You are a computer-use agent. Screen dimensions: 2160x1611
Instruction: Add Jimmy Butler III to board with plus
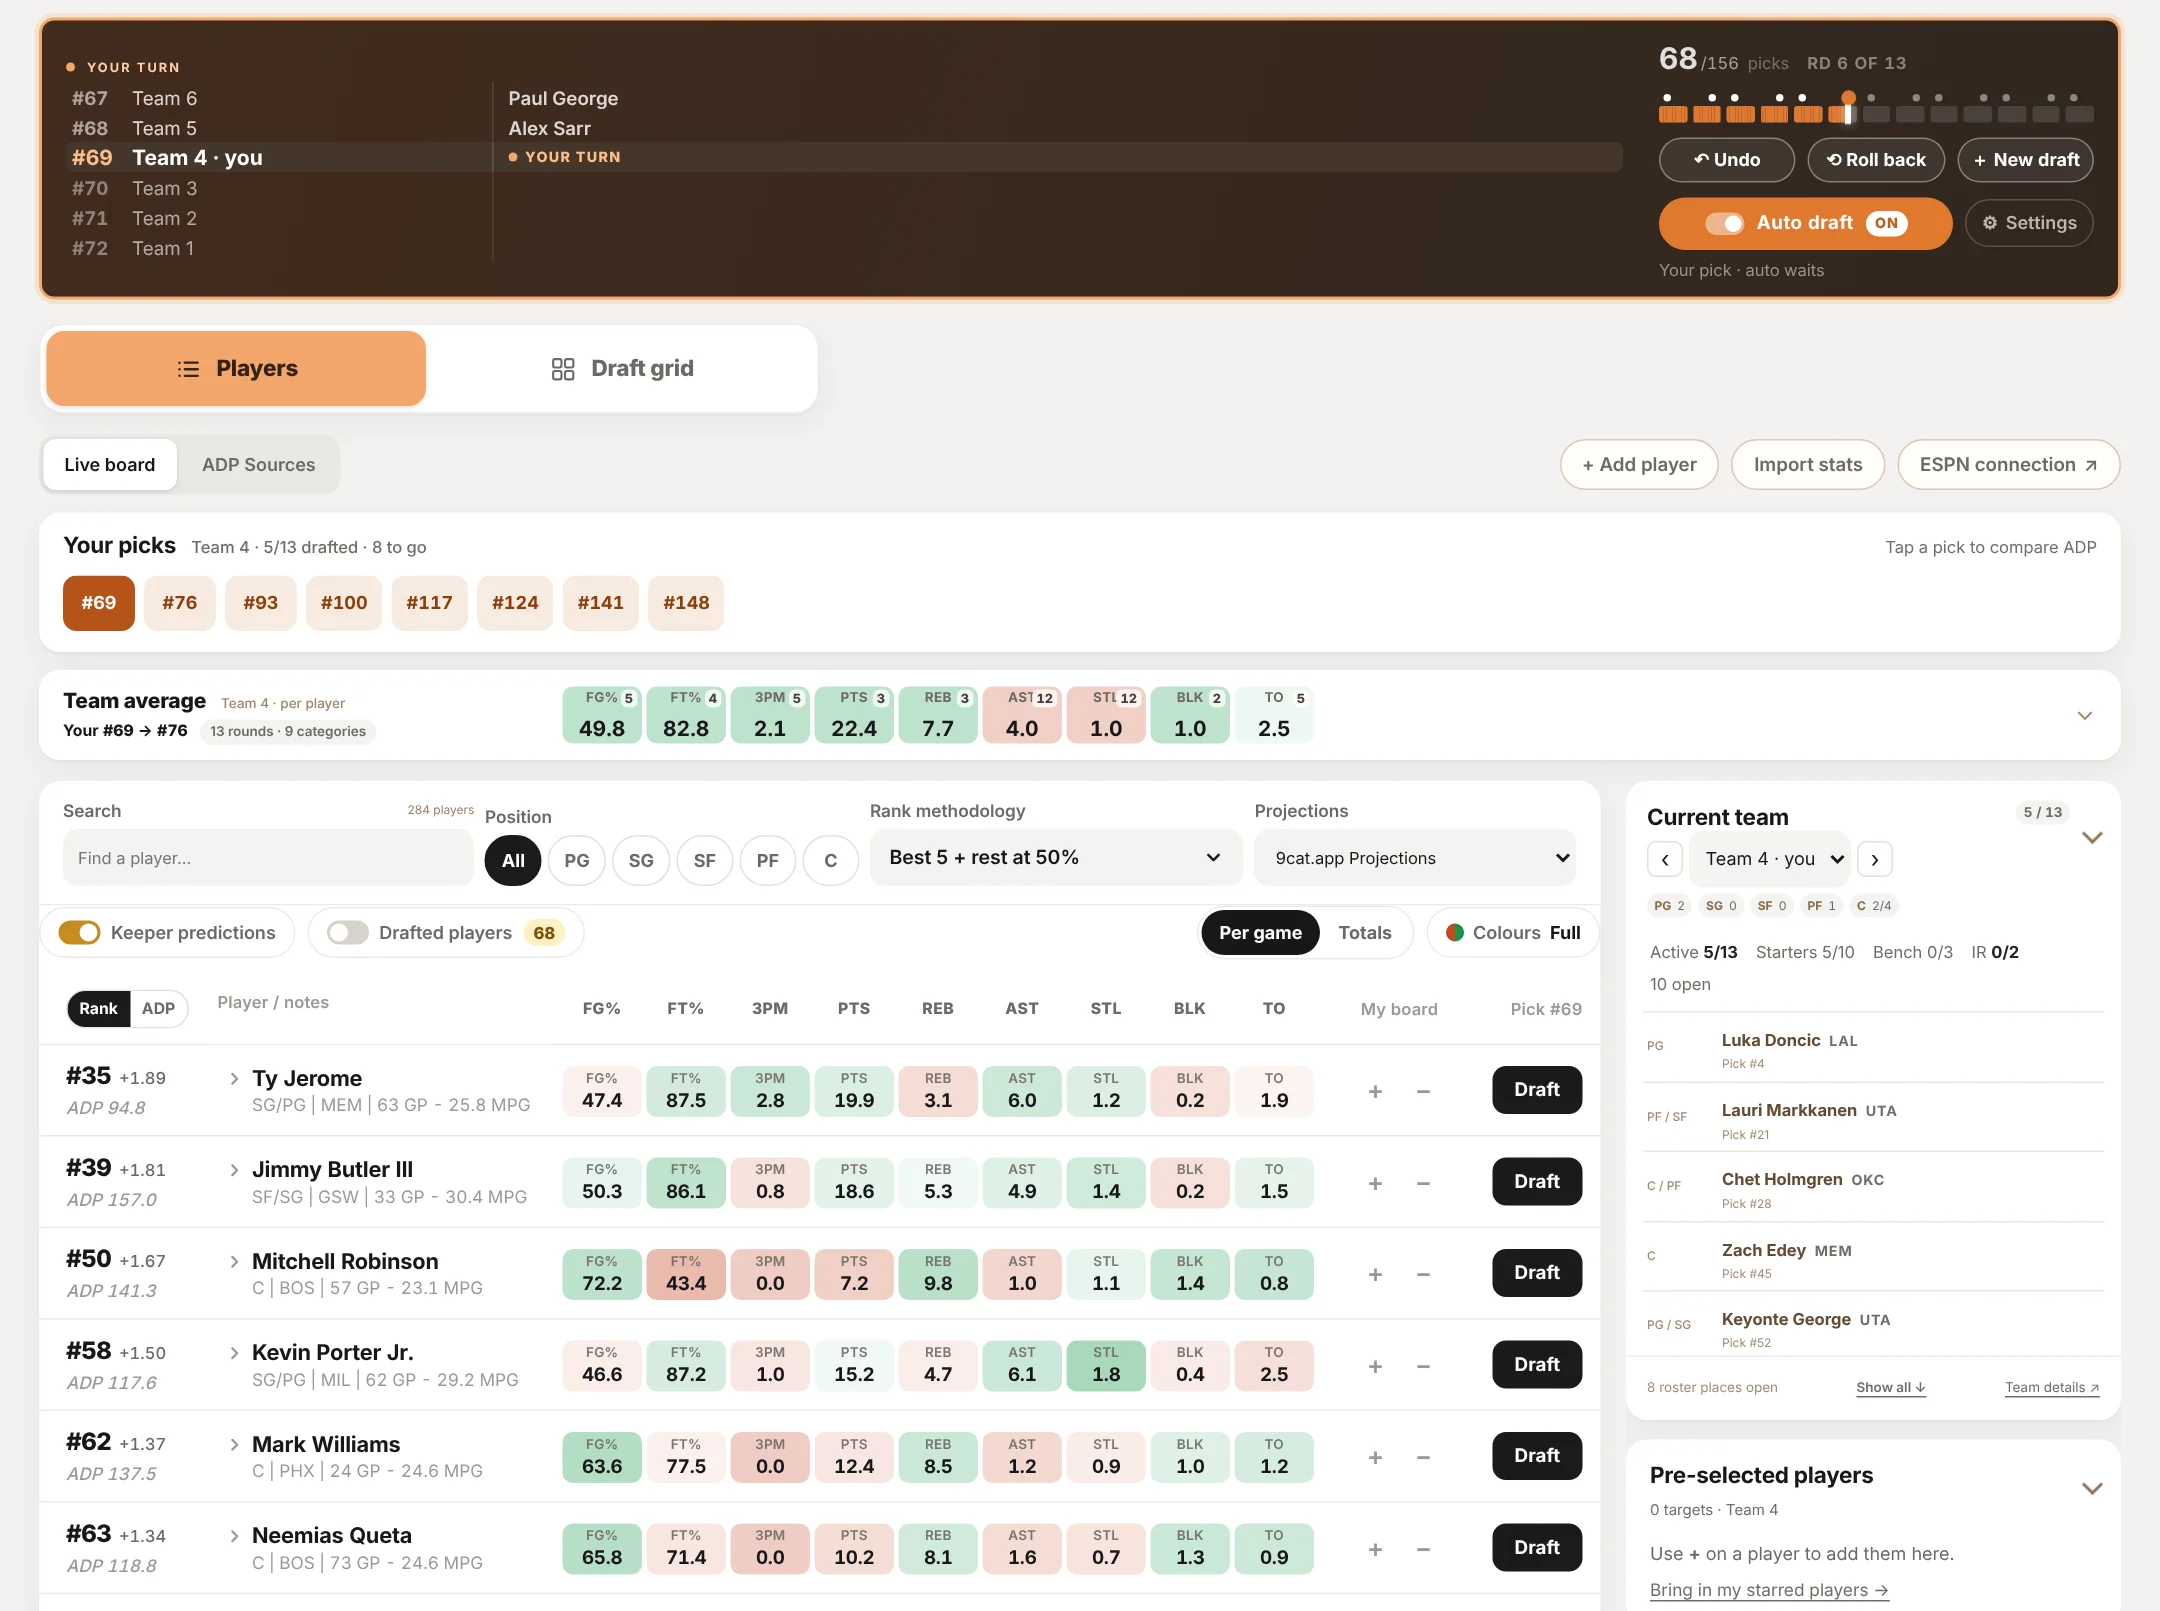pyautogui.click(x=1375, y=1183)
